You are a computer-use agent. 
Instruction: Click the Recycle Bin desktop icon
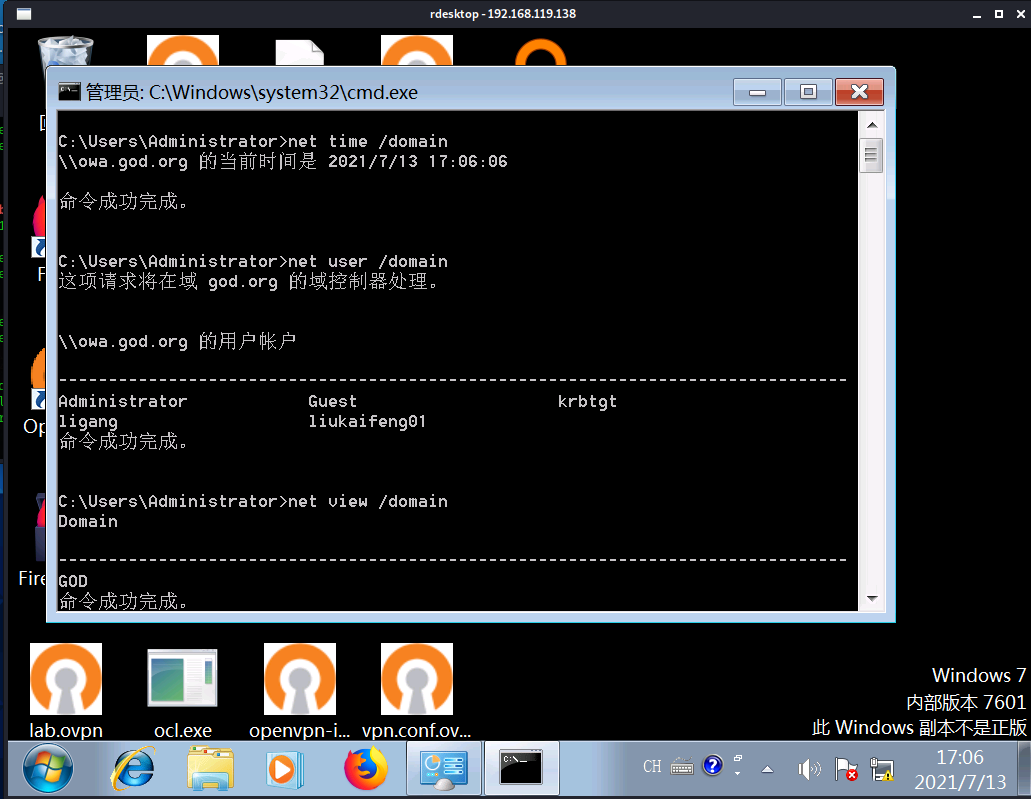click(66, 51)
